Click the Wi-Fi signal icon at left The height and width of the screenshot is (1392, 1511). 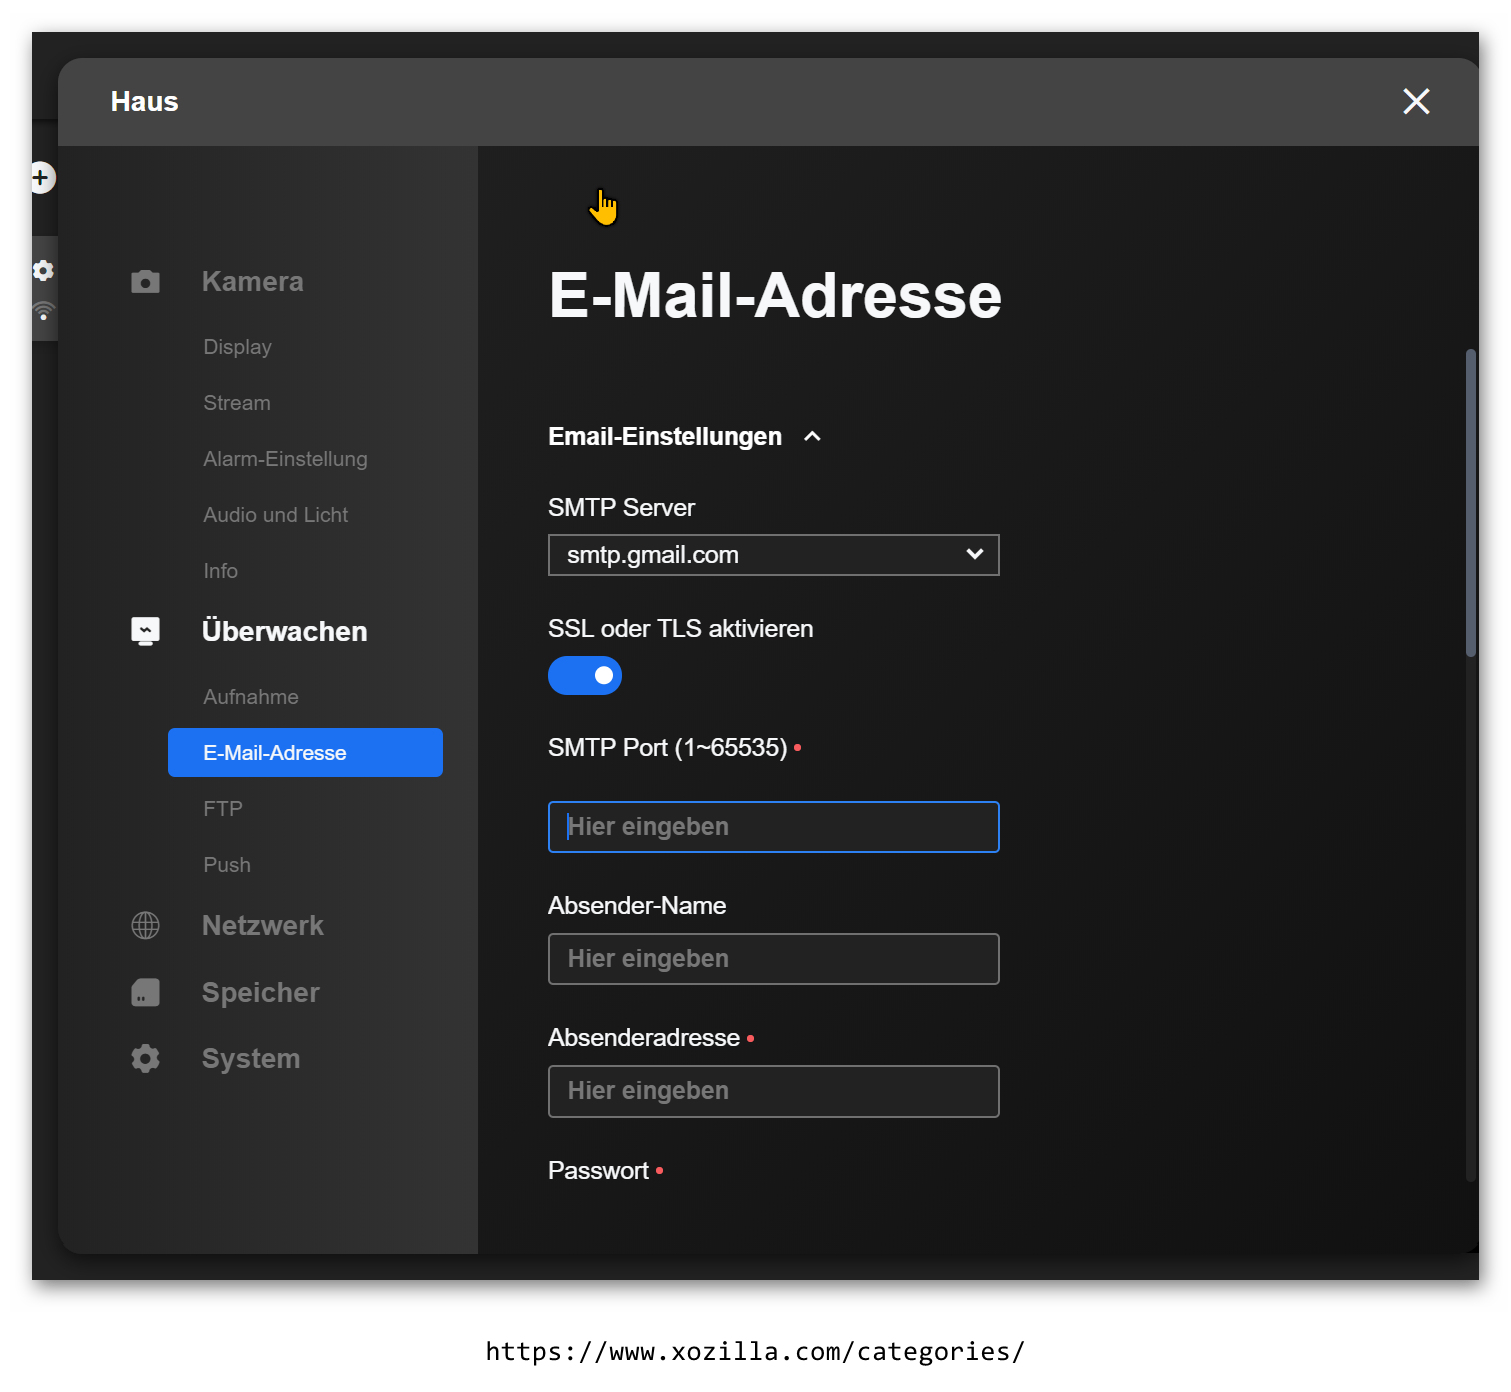(43, 312)
